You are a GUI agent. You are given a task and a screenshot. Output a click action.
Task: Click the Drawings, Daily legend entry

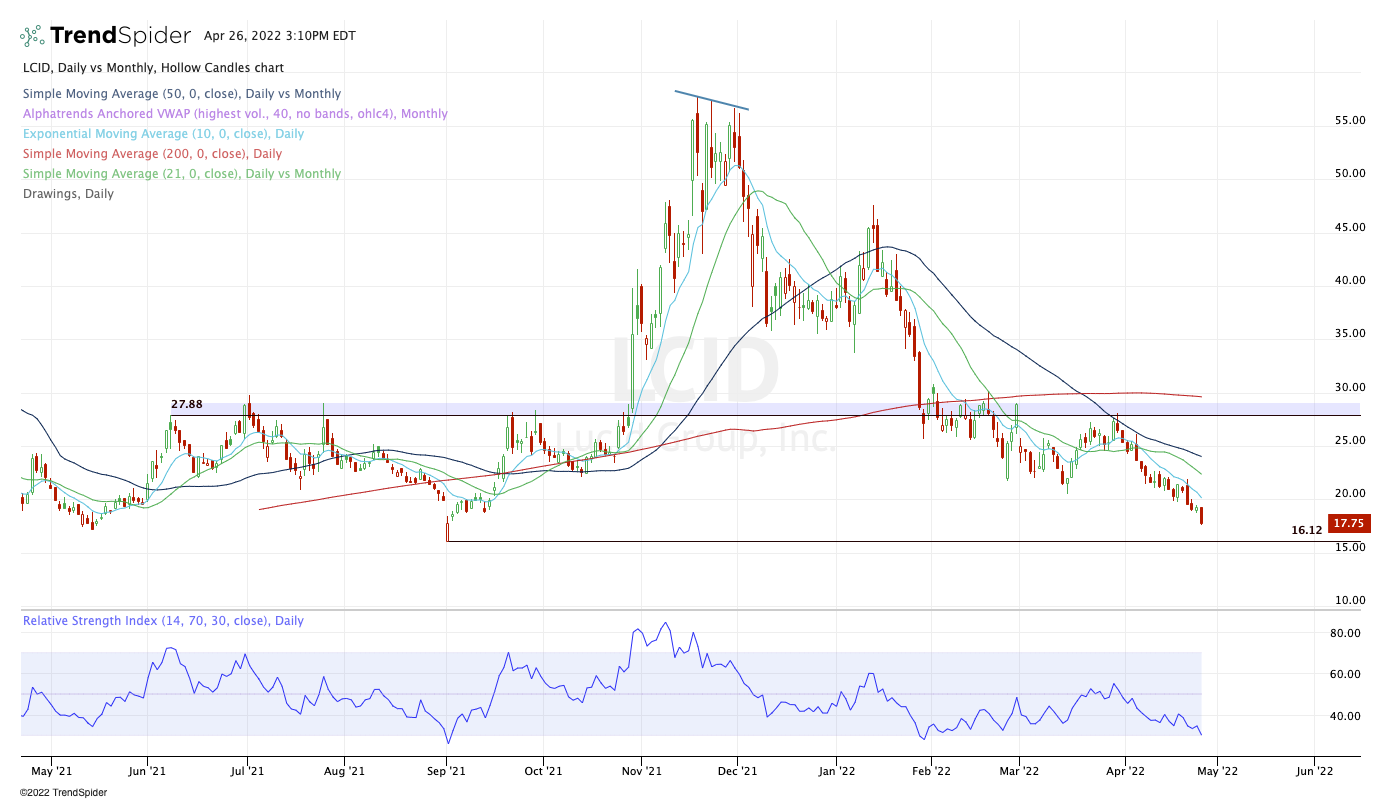[x=68, y=194]
